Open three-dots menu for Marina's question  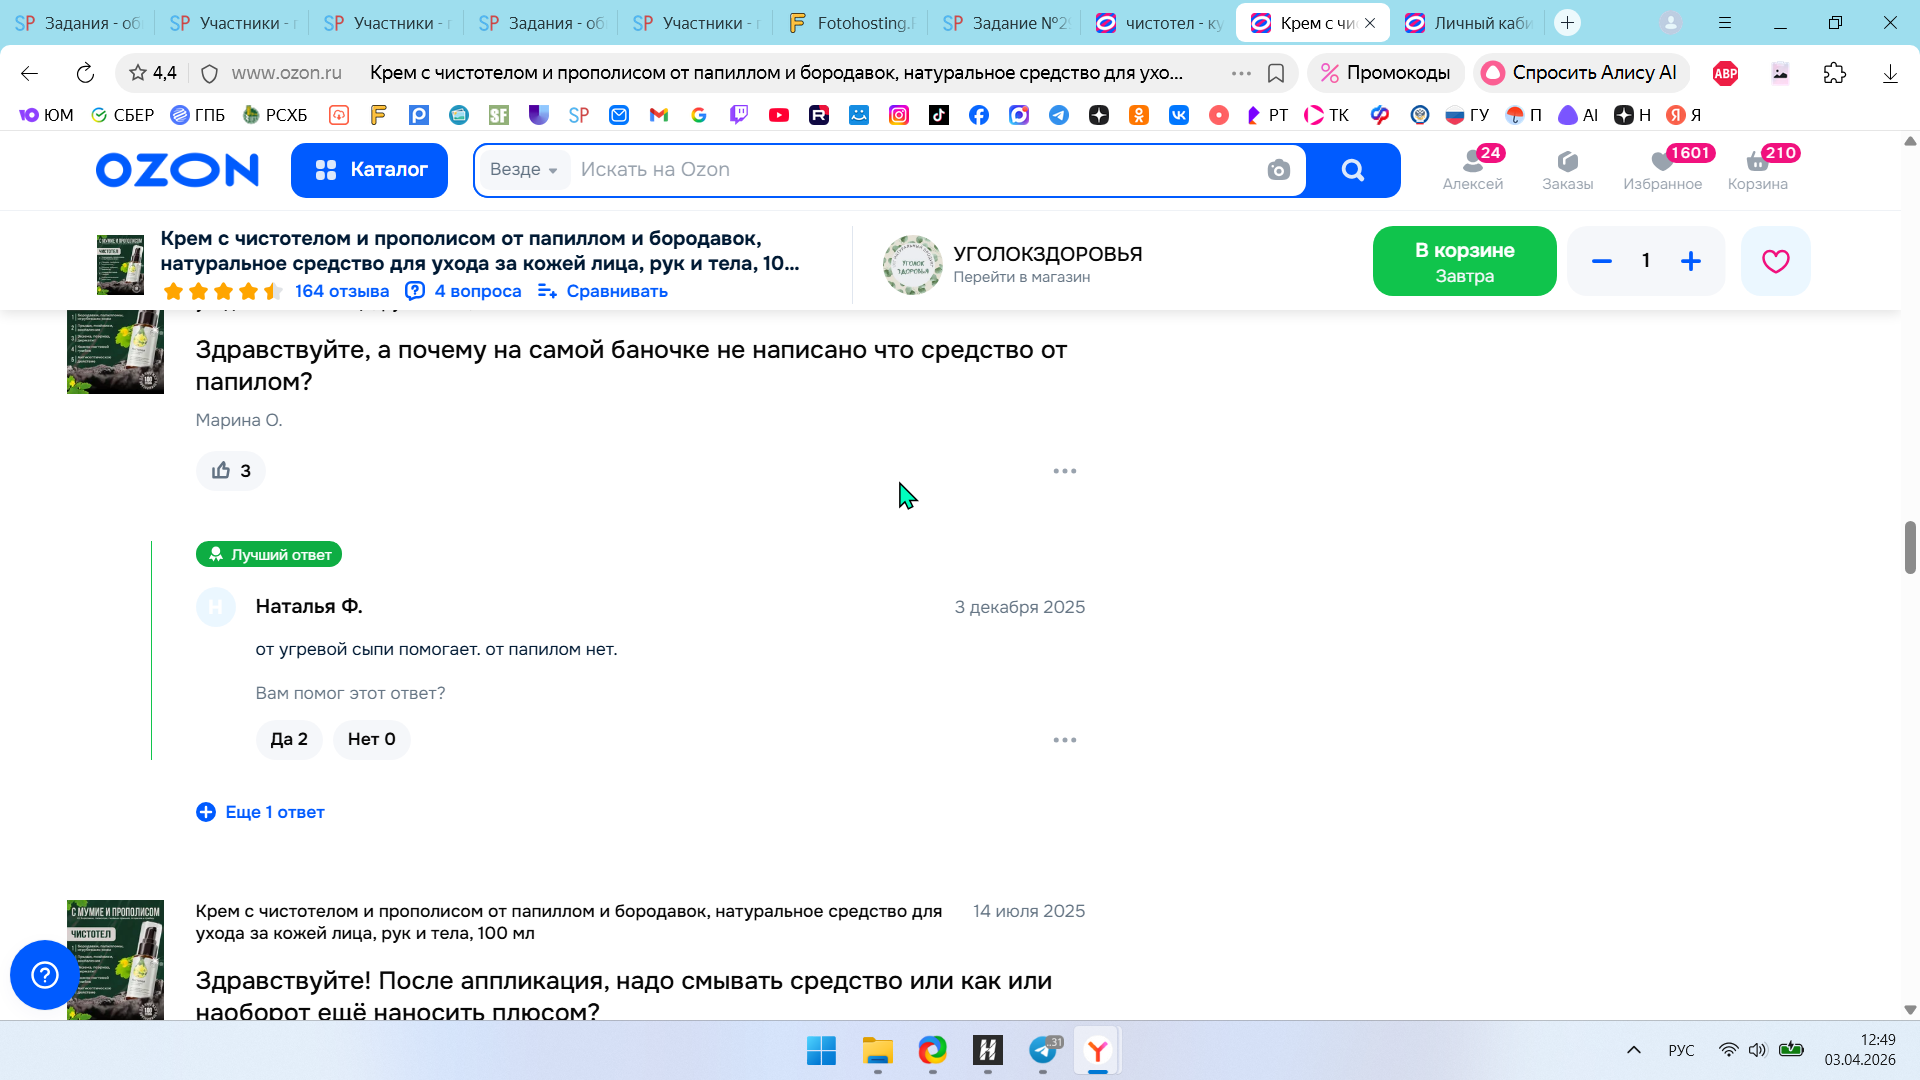pyautogui.click(x=1064, y=471)
